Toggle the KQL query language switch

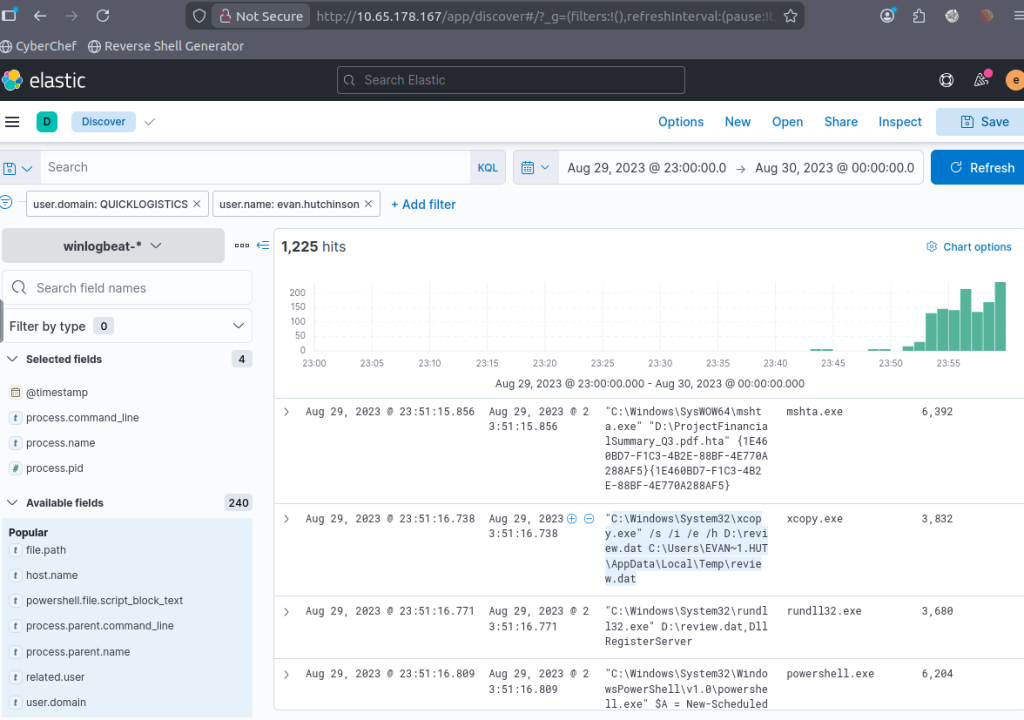(x=487, y=168)
